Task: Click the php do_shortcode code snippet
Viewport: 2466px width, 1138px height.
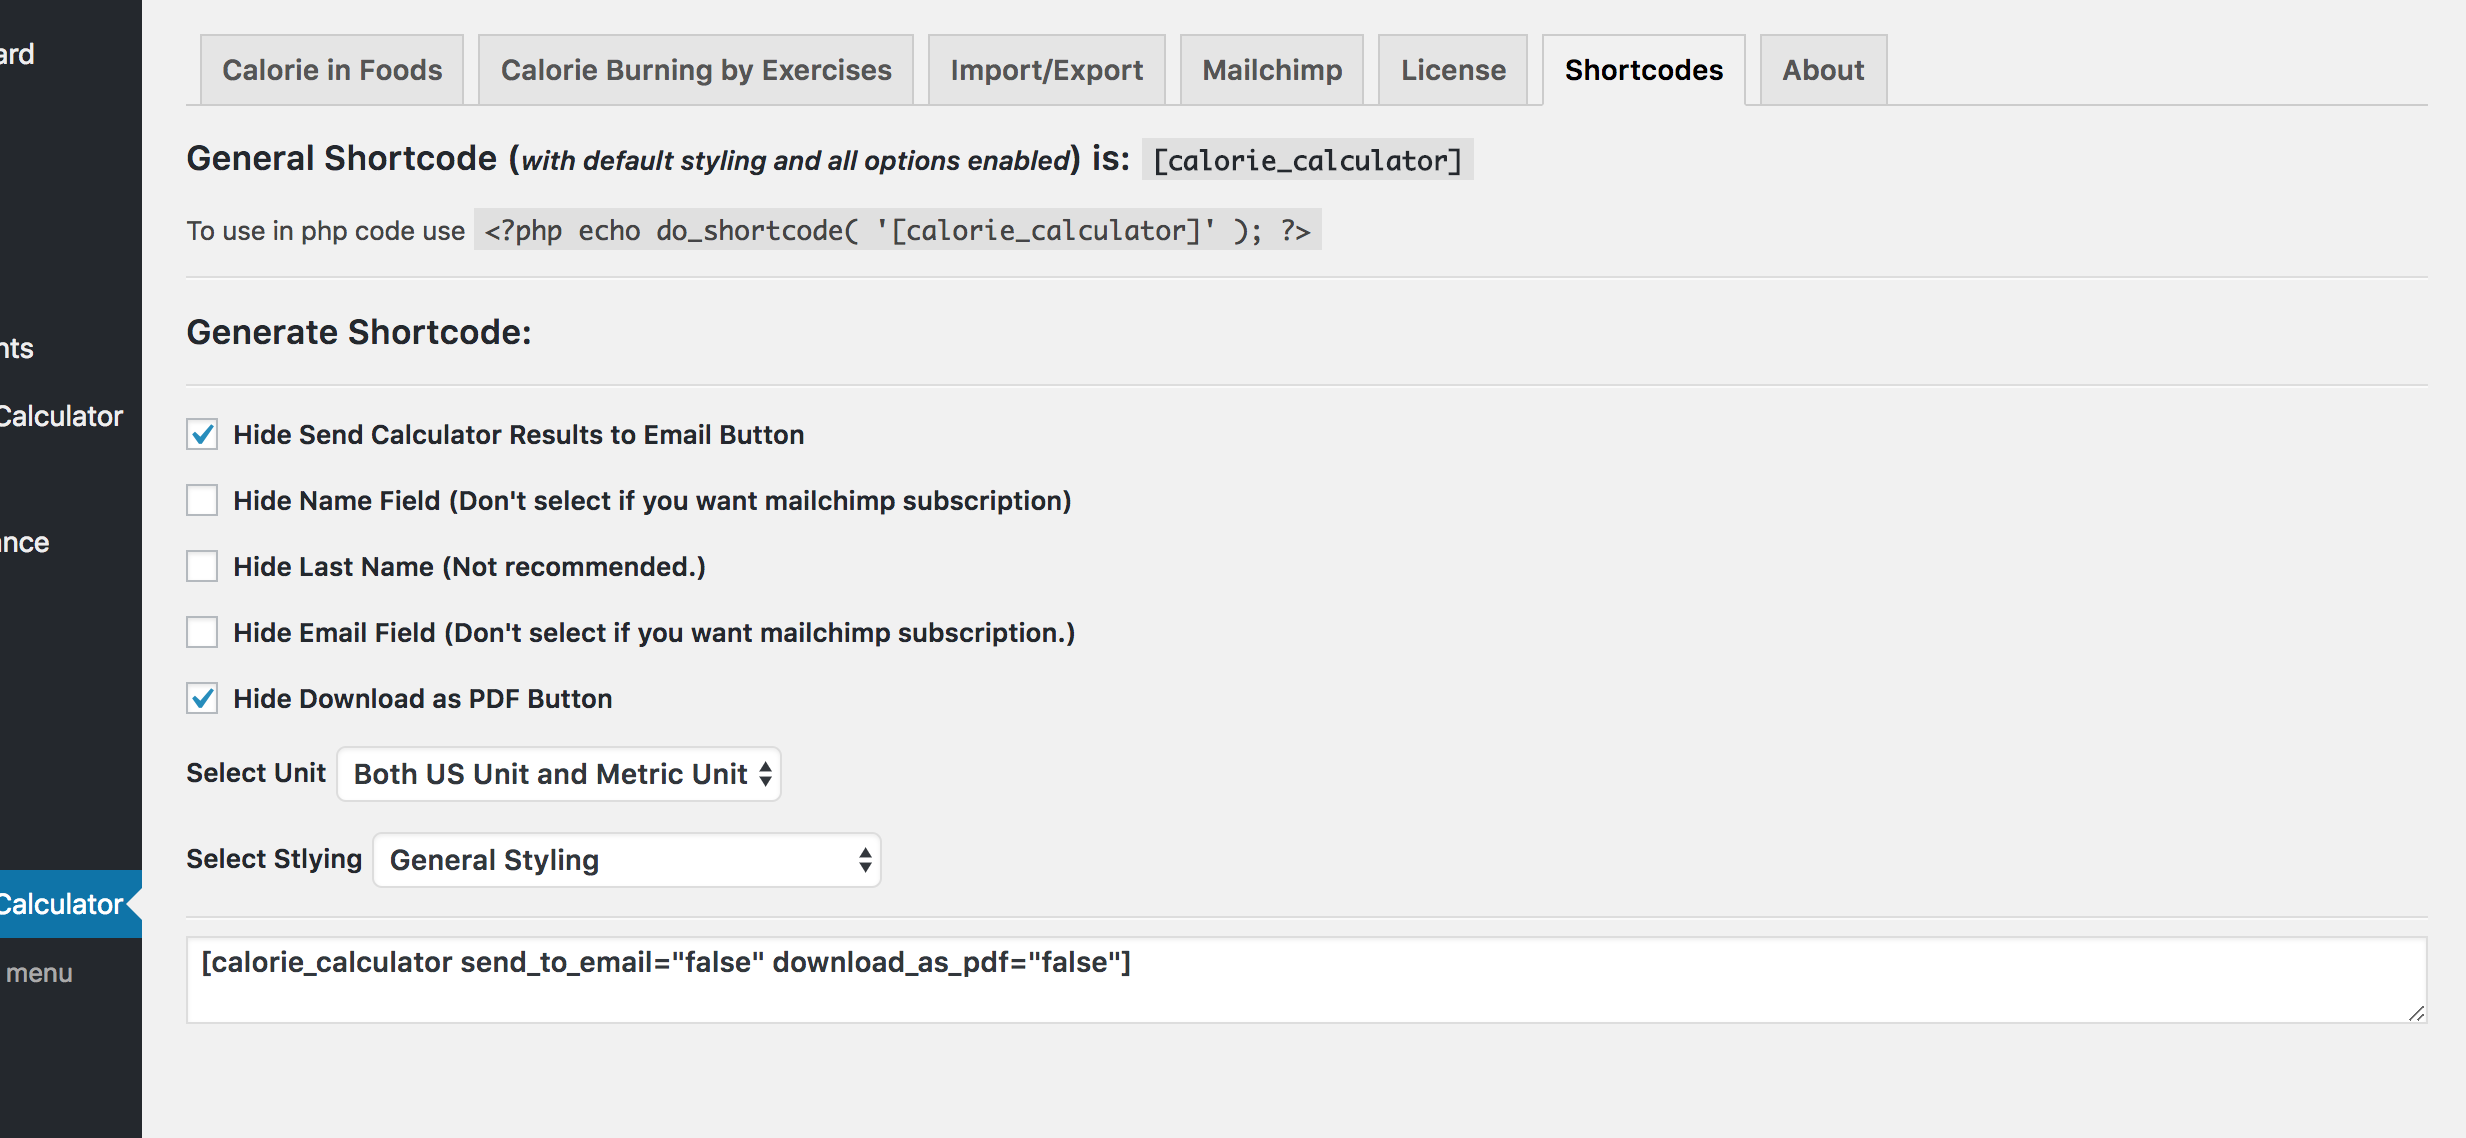Action: 897,230
